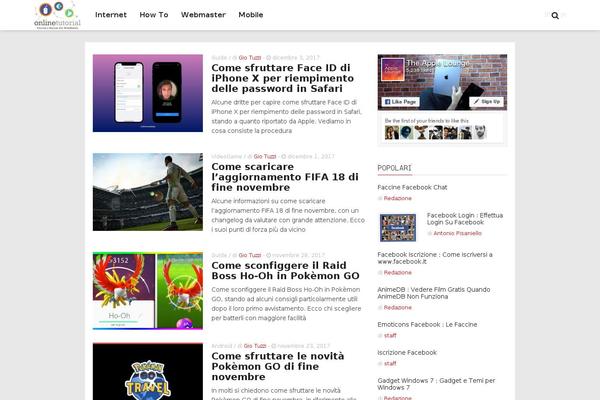Open Facebook Login Effettua Login post
Screen dimensions: 600x400
coord(465,219)
